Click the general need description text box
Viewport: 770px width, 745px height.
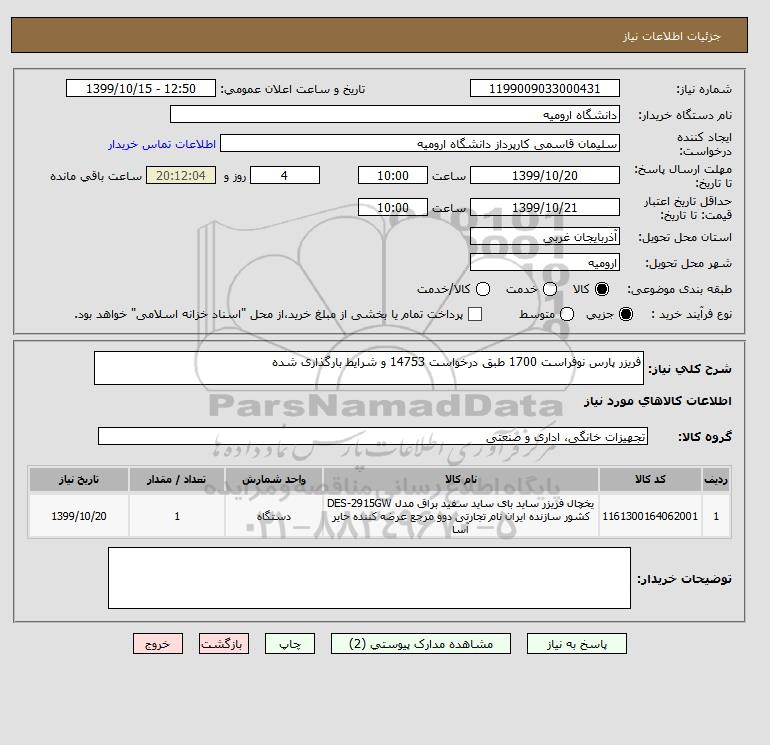click(369, 368)
